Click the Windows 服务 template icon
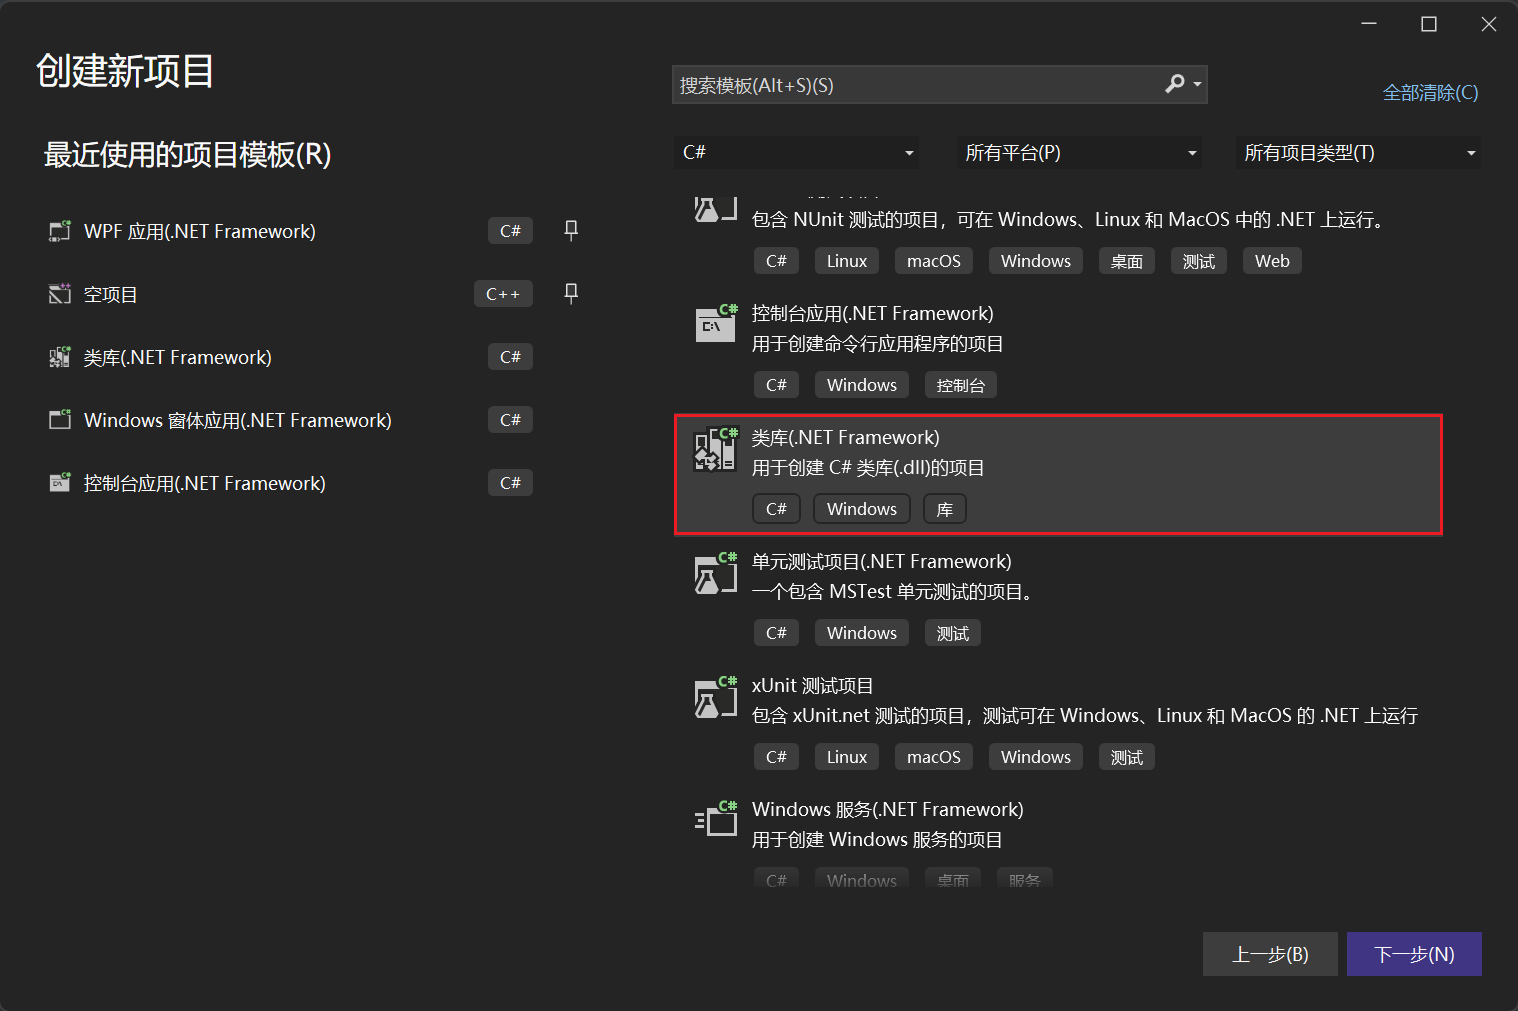 pos(716,820)
